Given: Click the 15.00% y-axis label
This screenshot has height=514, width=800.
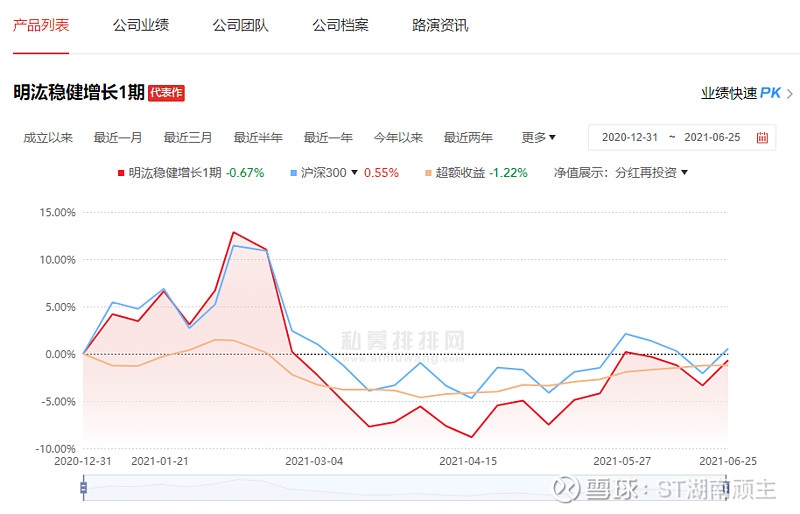Looking at the screenshot, I should click(x=57, y=212).
